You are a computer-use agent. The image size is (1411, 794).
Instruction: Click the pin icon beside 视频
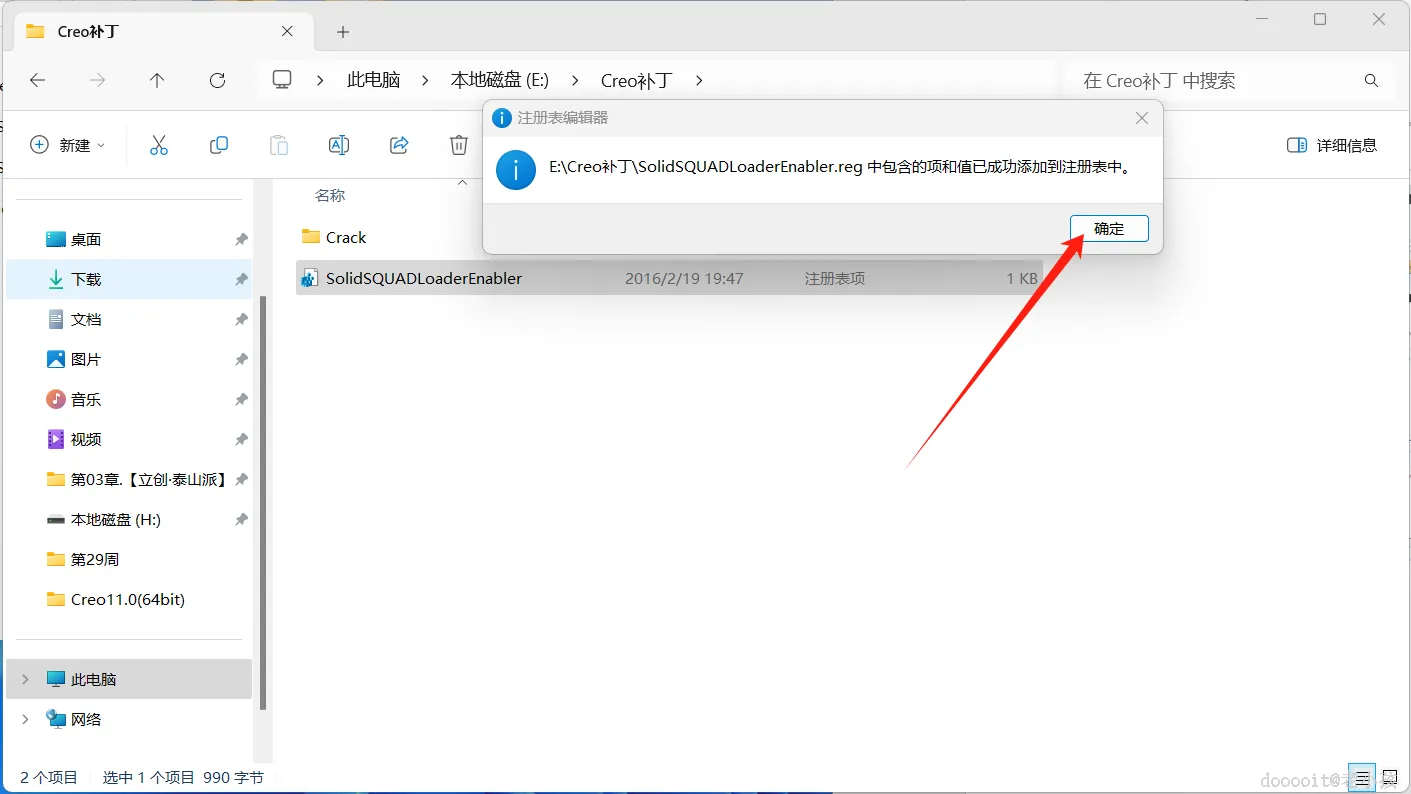pyautogui.click(x=241, y=440)
